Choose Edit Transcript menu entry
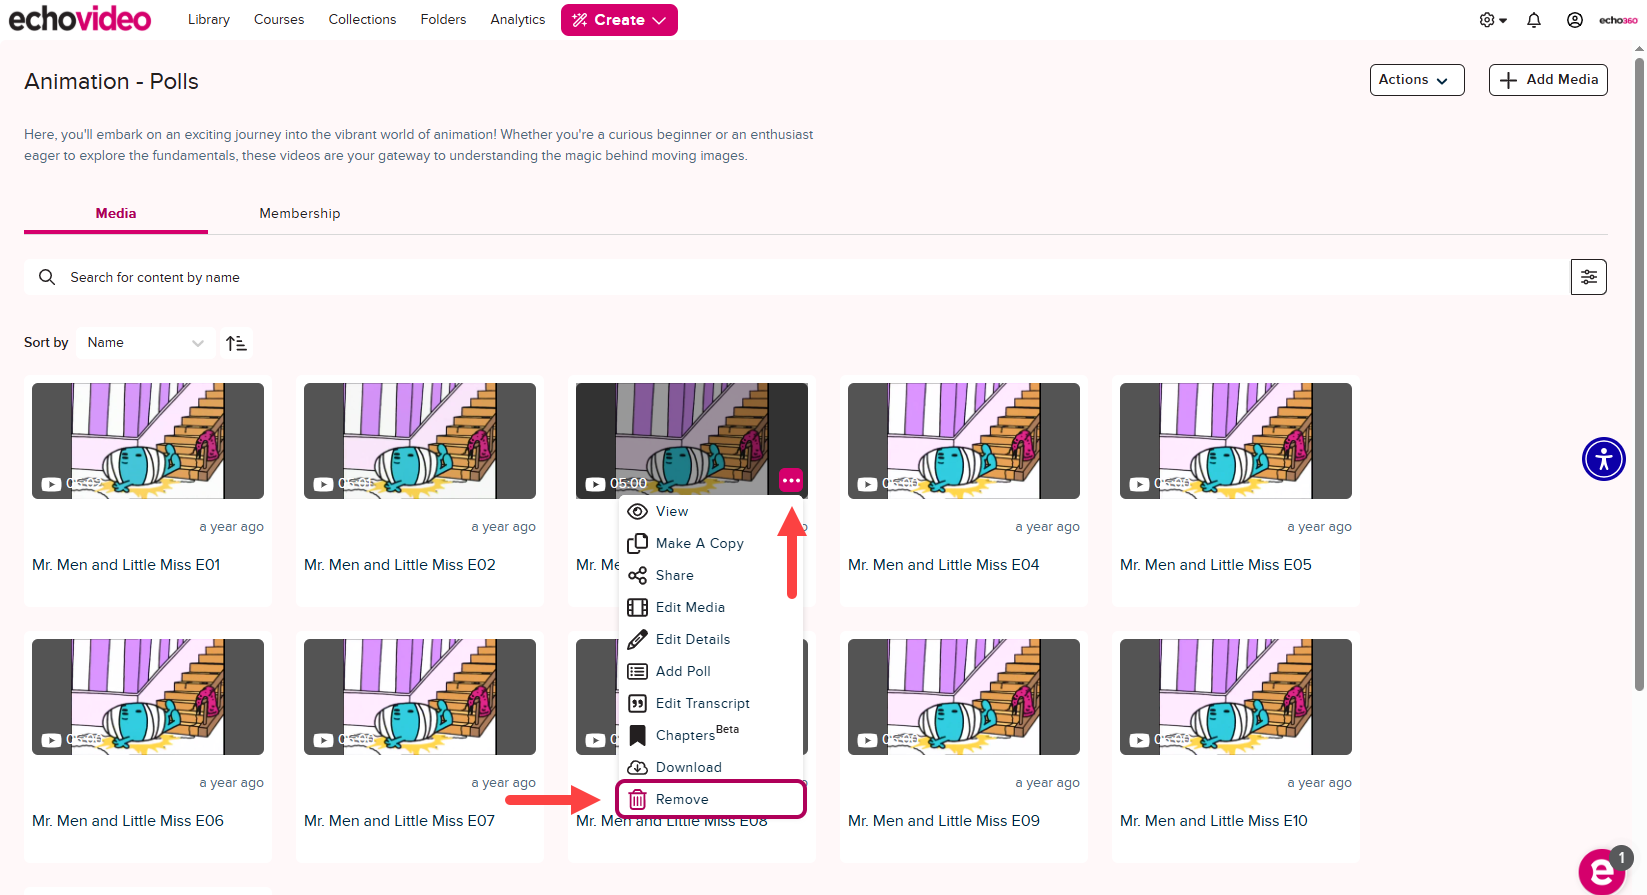This screenshot has width=1647, height=895. tap(710, 703)
